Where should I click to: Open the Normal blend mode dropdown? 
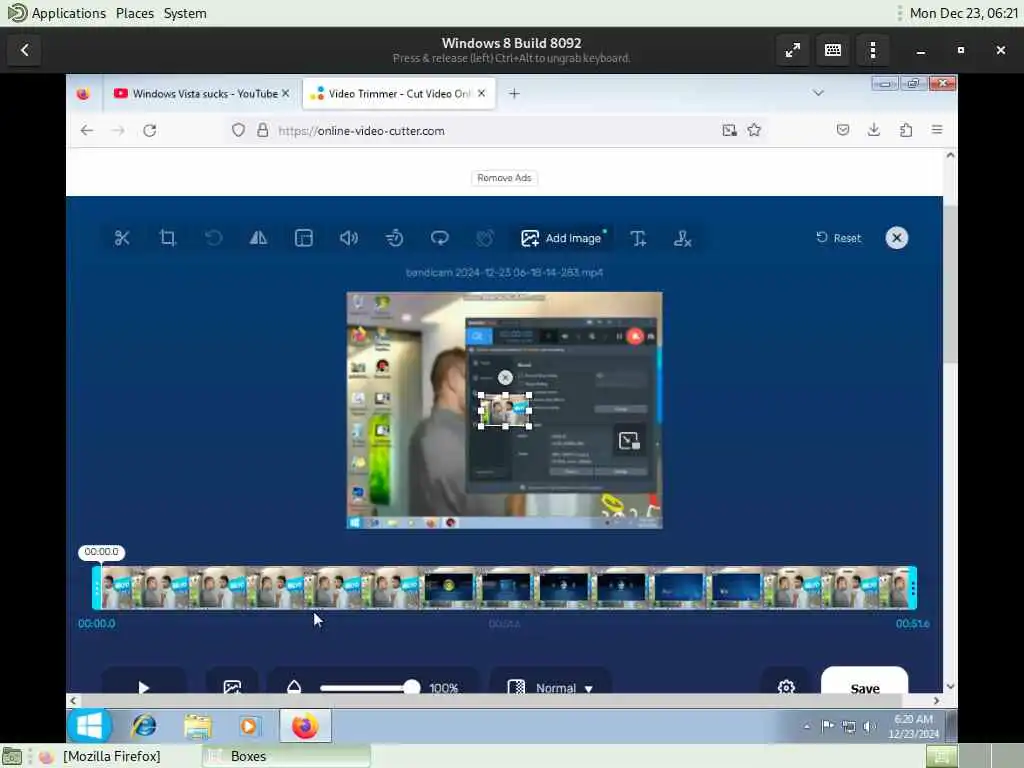pos(551,687)
